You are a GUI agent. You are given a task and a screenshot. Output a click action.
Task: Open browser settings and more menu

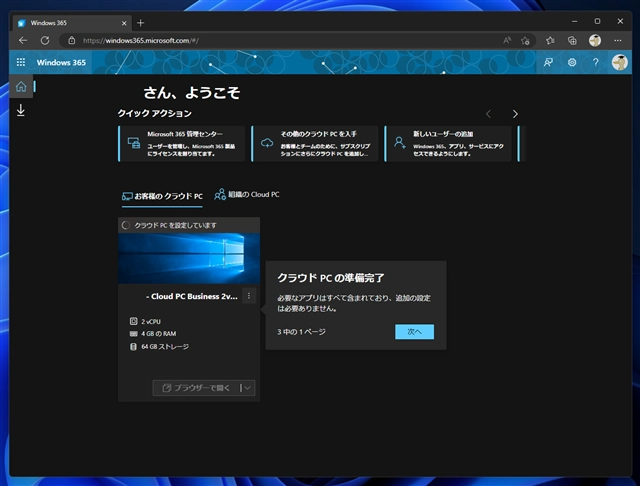tap(618, 40)
